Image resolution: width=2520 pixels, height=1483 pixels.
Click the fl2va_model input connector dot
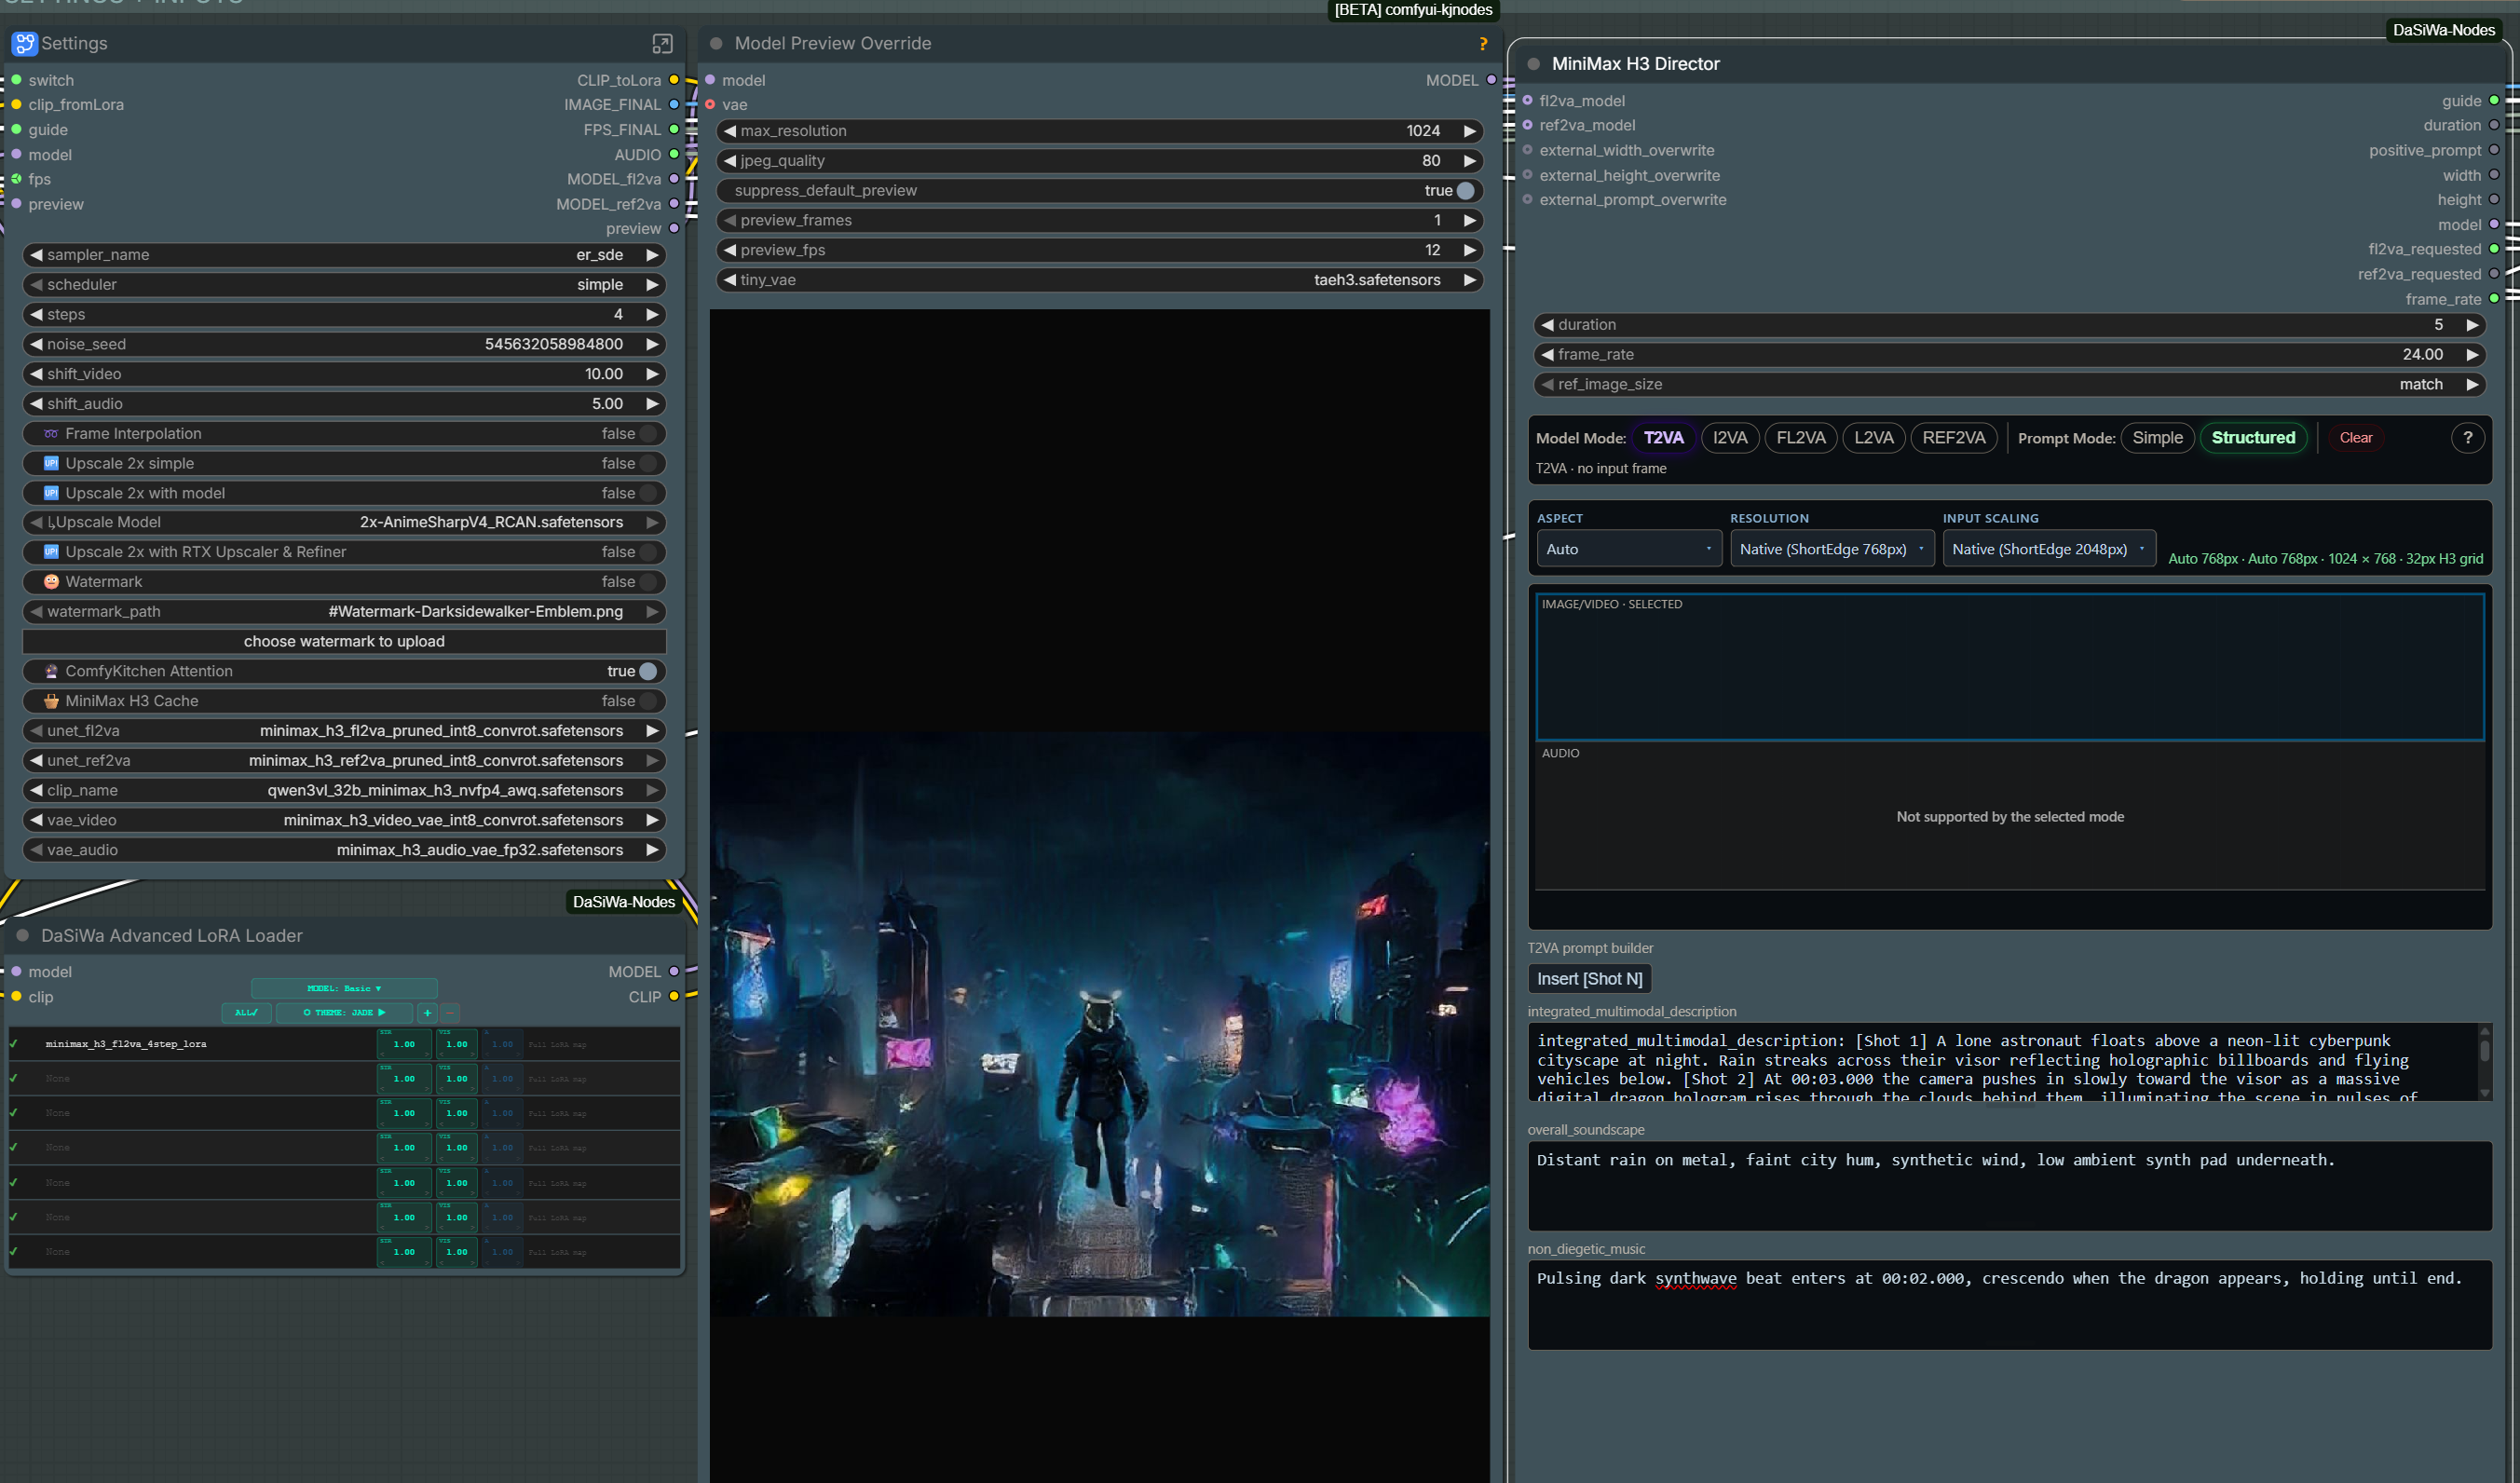coord(1527,101)
